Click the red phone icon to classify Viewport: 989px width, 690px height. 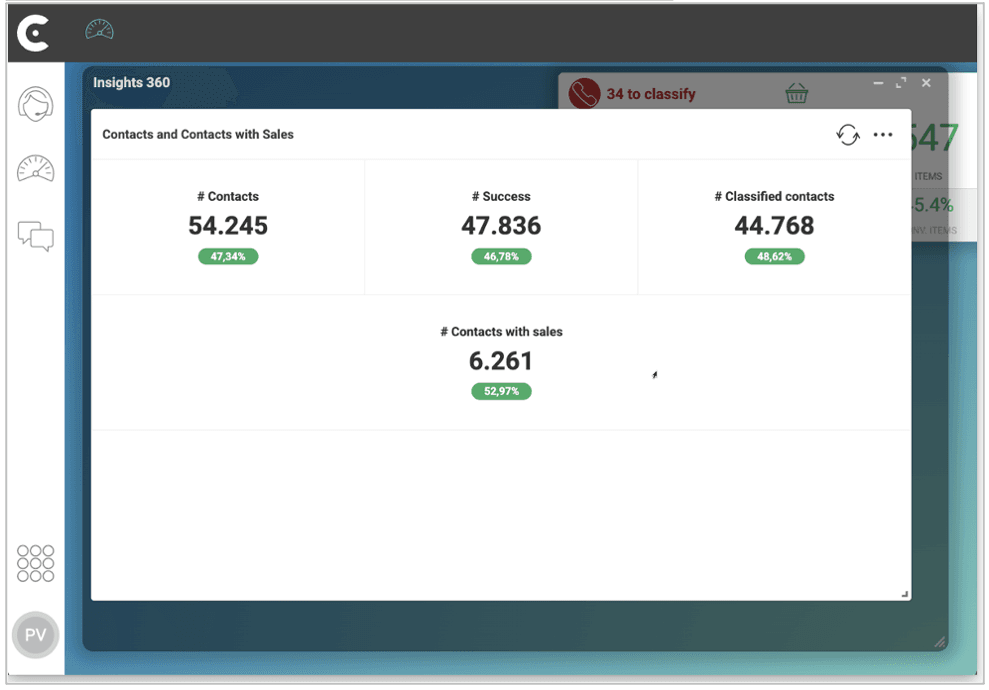584,94
